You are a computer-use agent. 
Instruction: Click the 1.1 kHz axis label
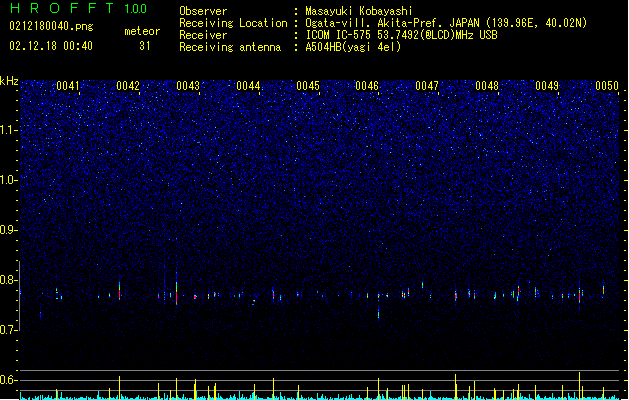pyautogui.click(x=9, y=130)
